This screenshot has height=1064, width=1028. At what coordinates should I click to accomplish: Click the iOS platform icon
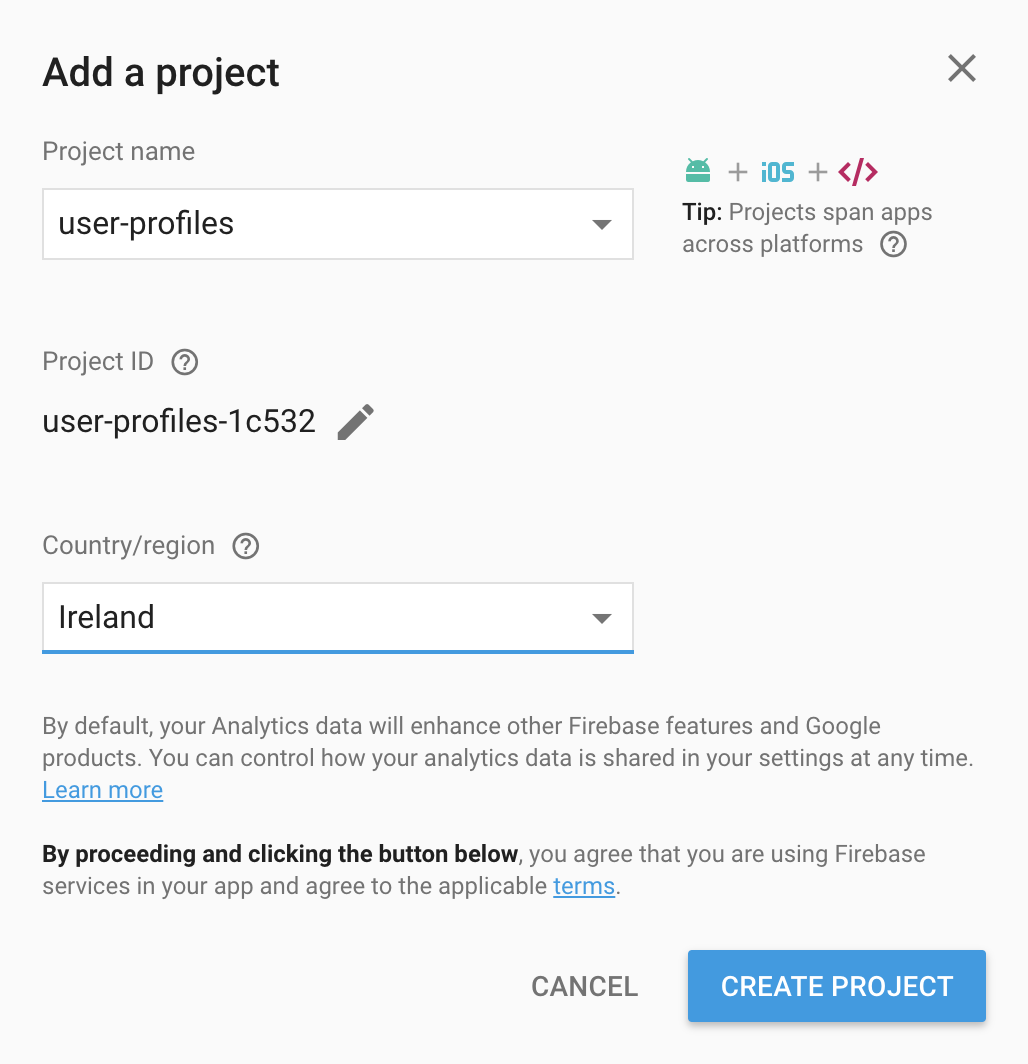(x=777, y=172)
